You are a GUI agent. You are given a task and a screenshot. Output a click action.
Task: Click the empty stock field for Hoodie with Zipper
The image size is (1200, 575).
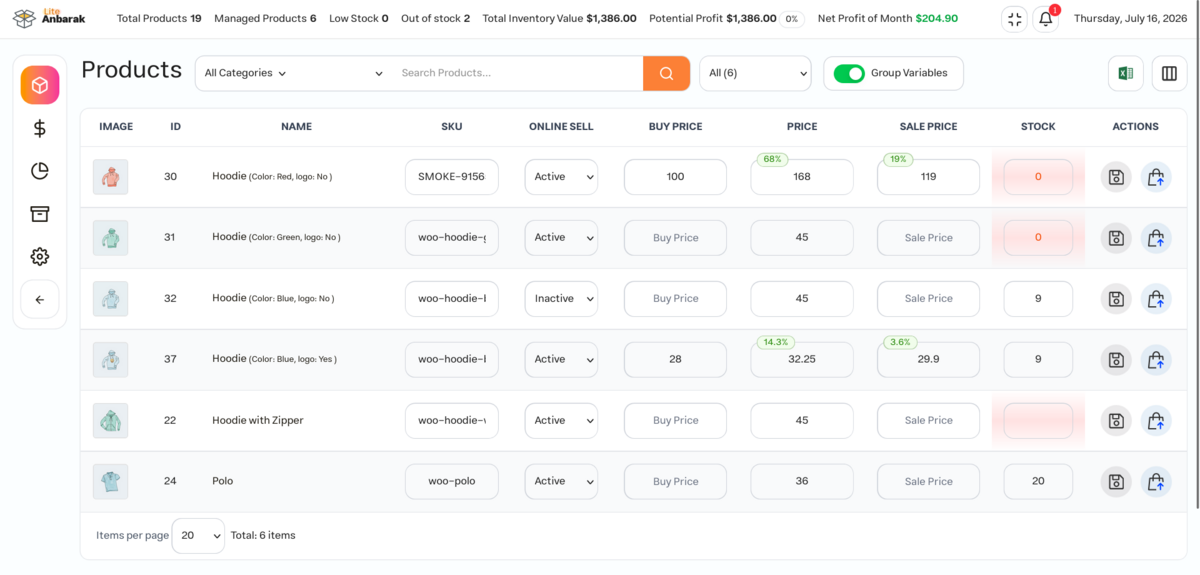point(1038,421)
